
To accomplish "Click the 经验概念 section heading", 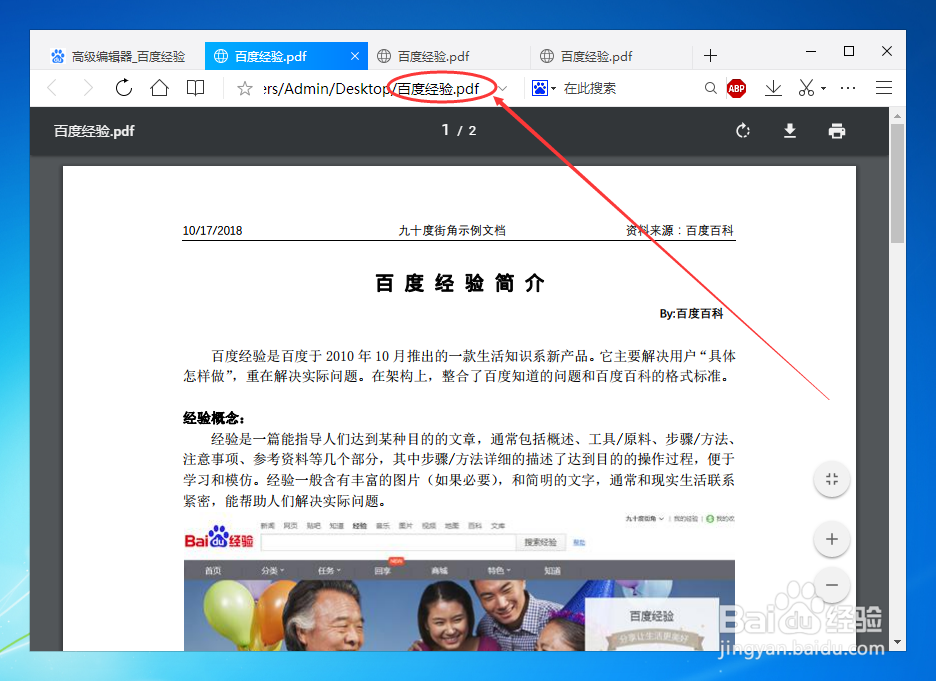I will tap(214, 418).
